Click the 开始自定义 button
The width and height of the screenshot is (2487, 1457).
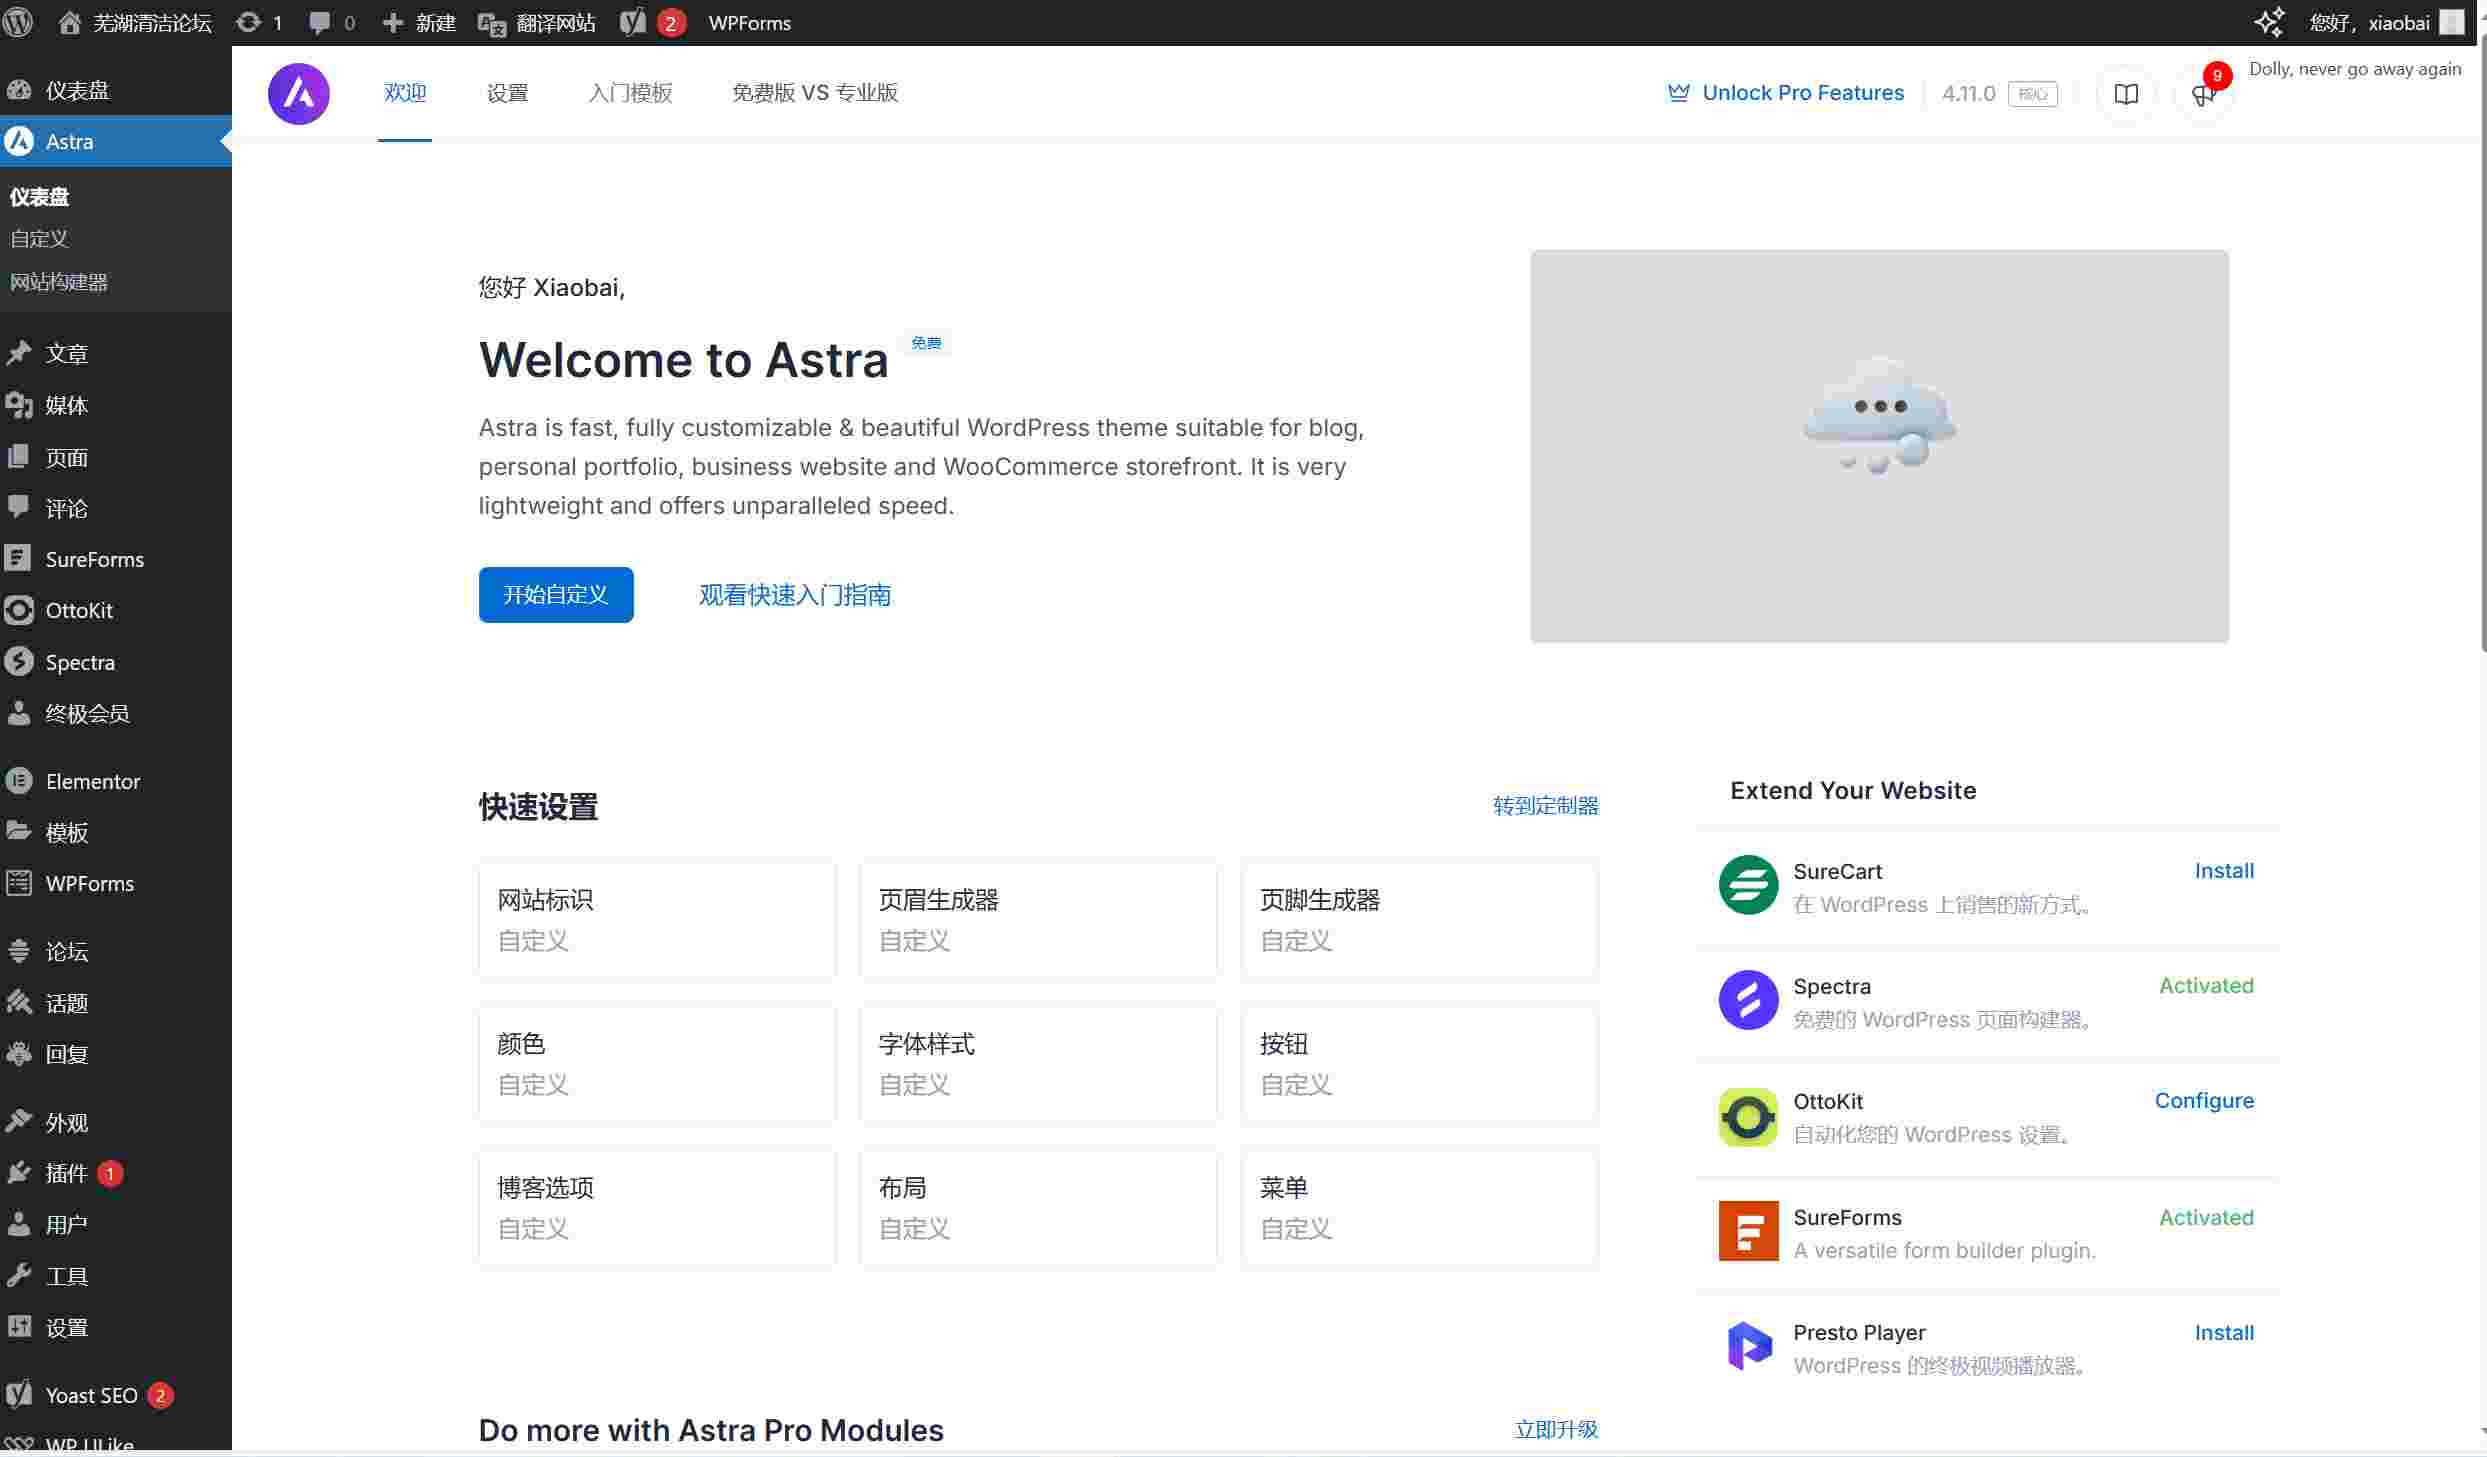click(555, 595)
